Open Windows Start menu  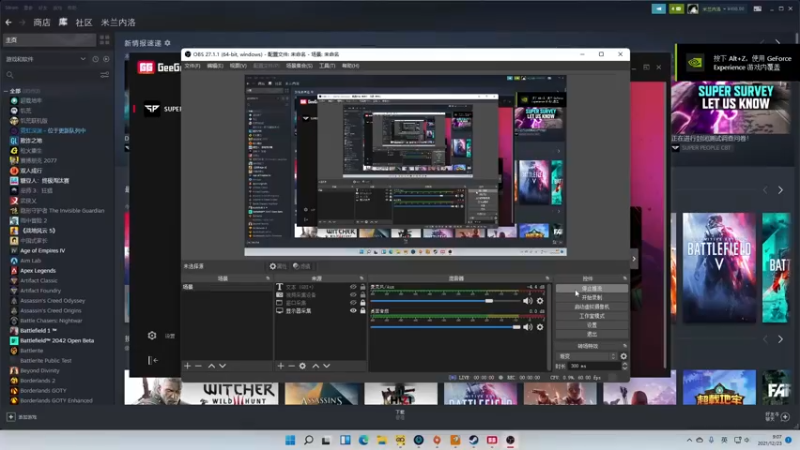pyautogui.click(x=290, y=440)
